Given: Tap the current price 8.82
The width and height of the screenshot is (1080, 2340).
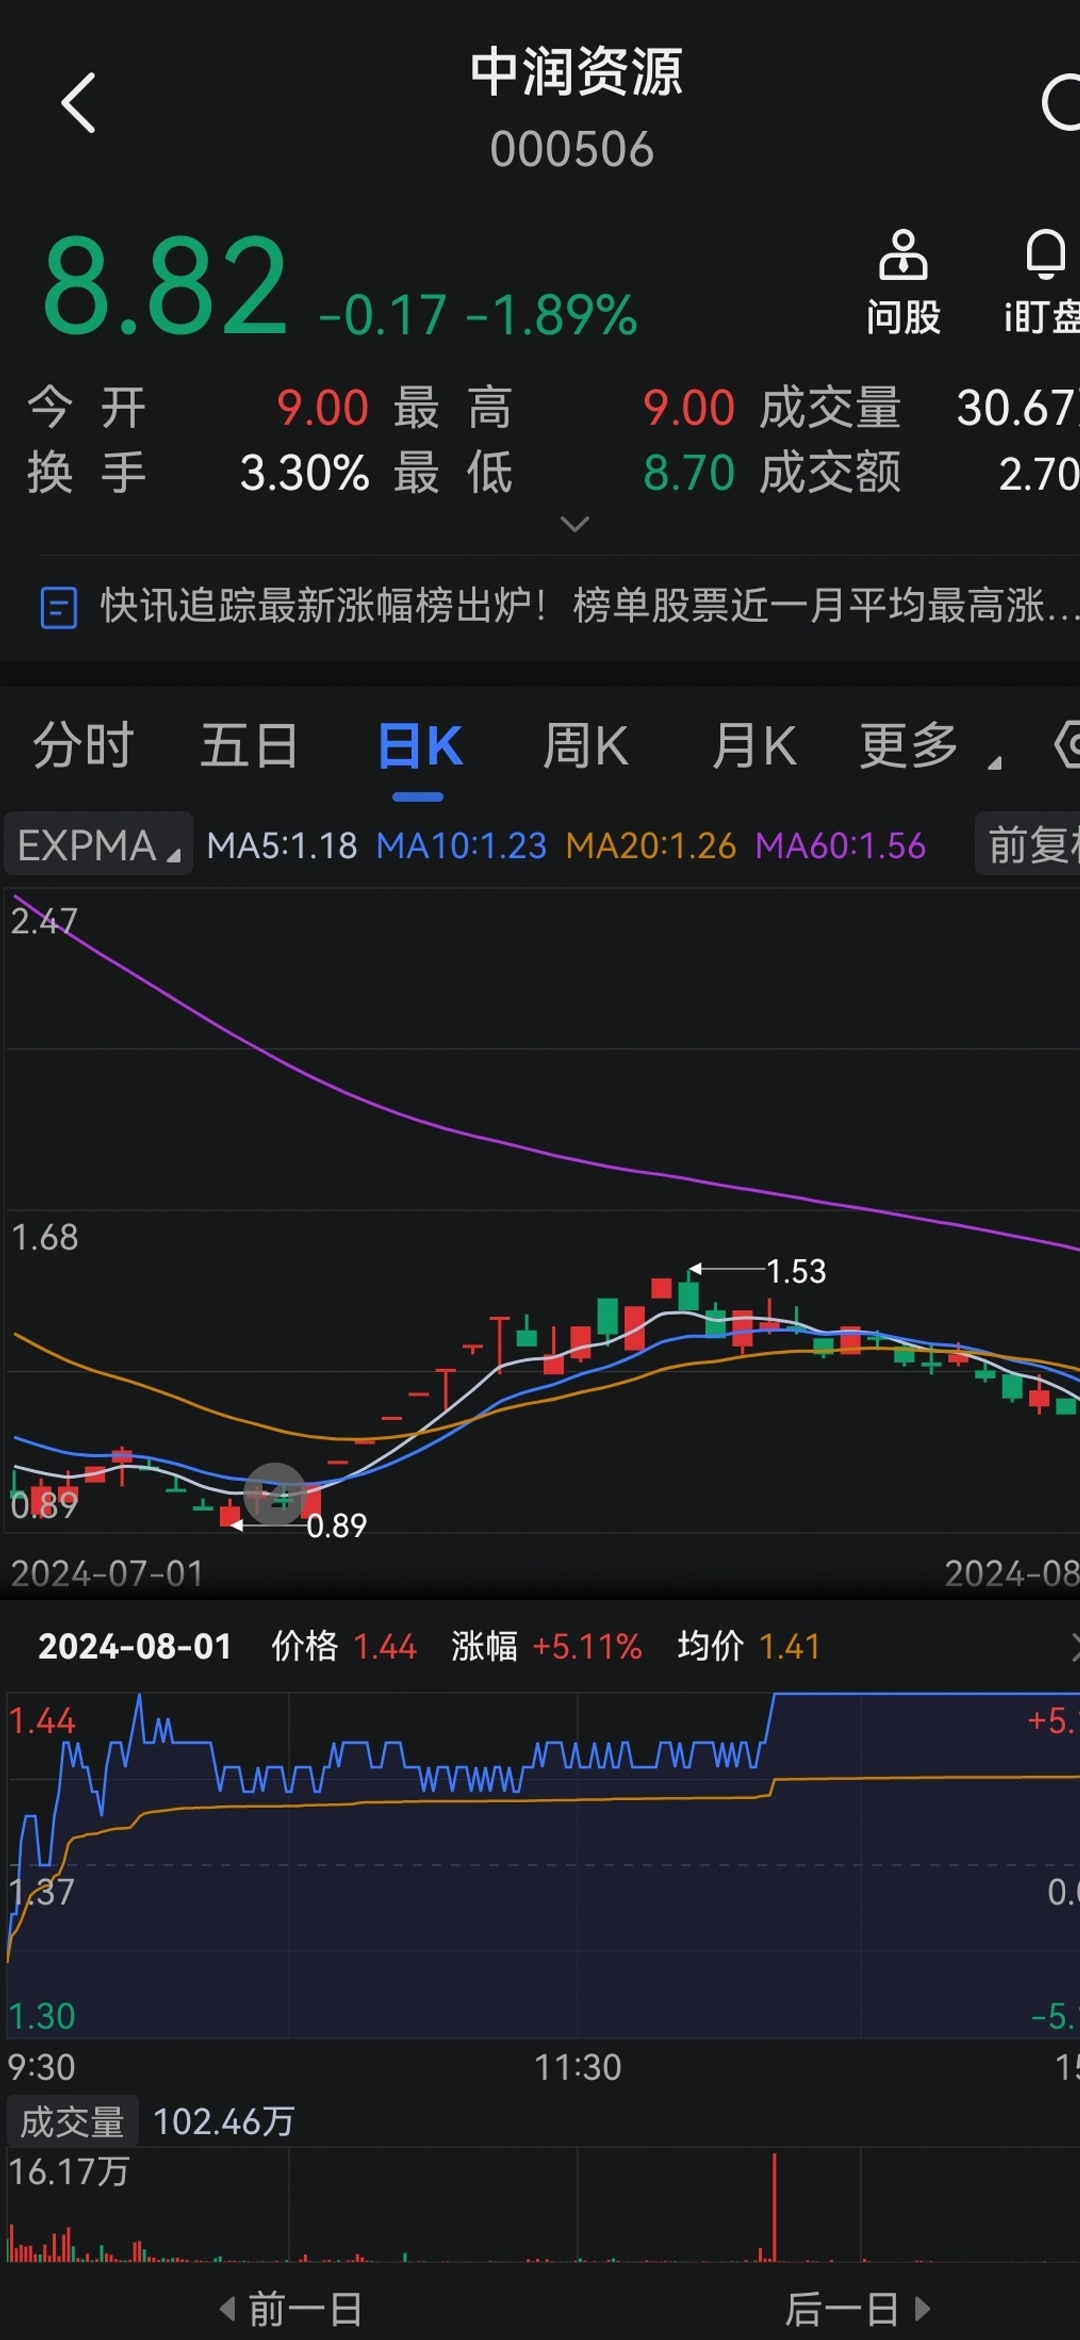Looking at the screenshot, I should (166, 286).
